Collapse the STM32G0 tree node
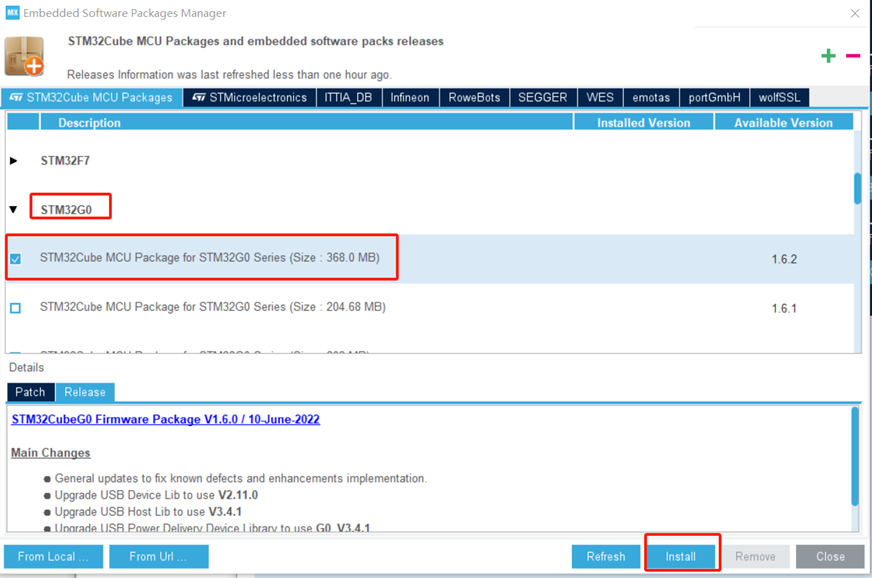872x578 pixels. (14, 210)
